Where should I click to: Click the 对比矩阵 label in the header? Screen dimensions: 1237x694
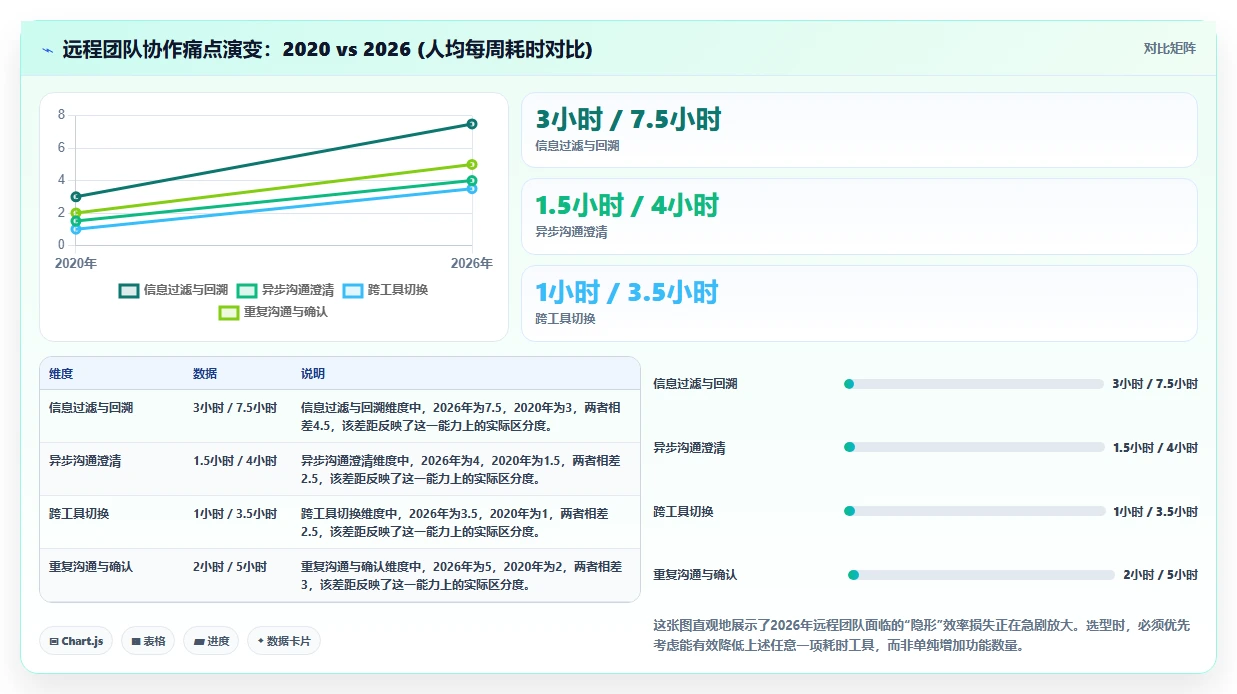tap(1169, 48)
